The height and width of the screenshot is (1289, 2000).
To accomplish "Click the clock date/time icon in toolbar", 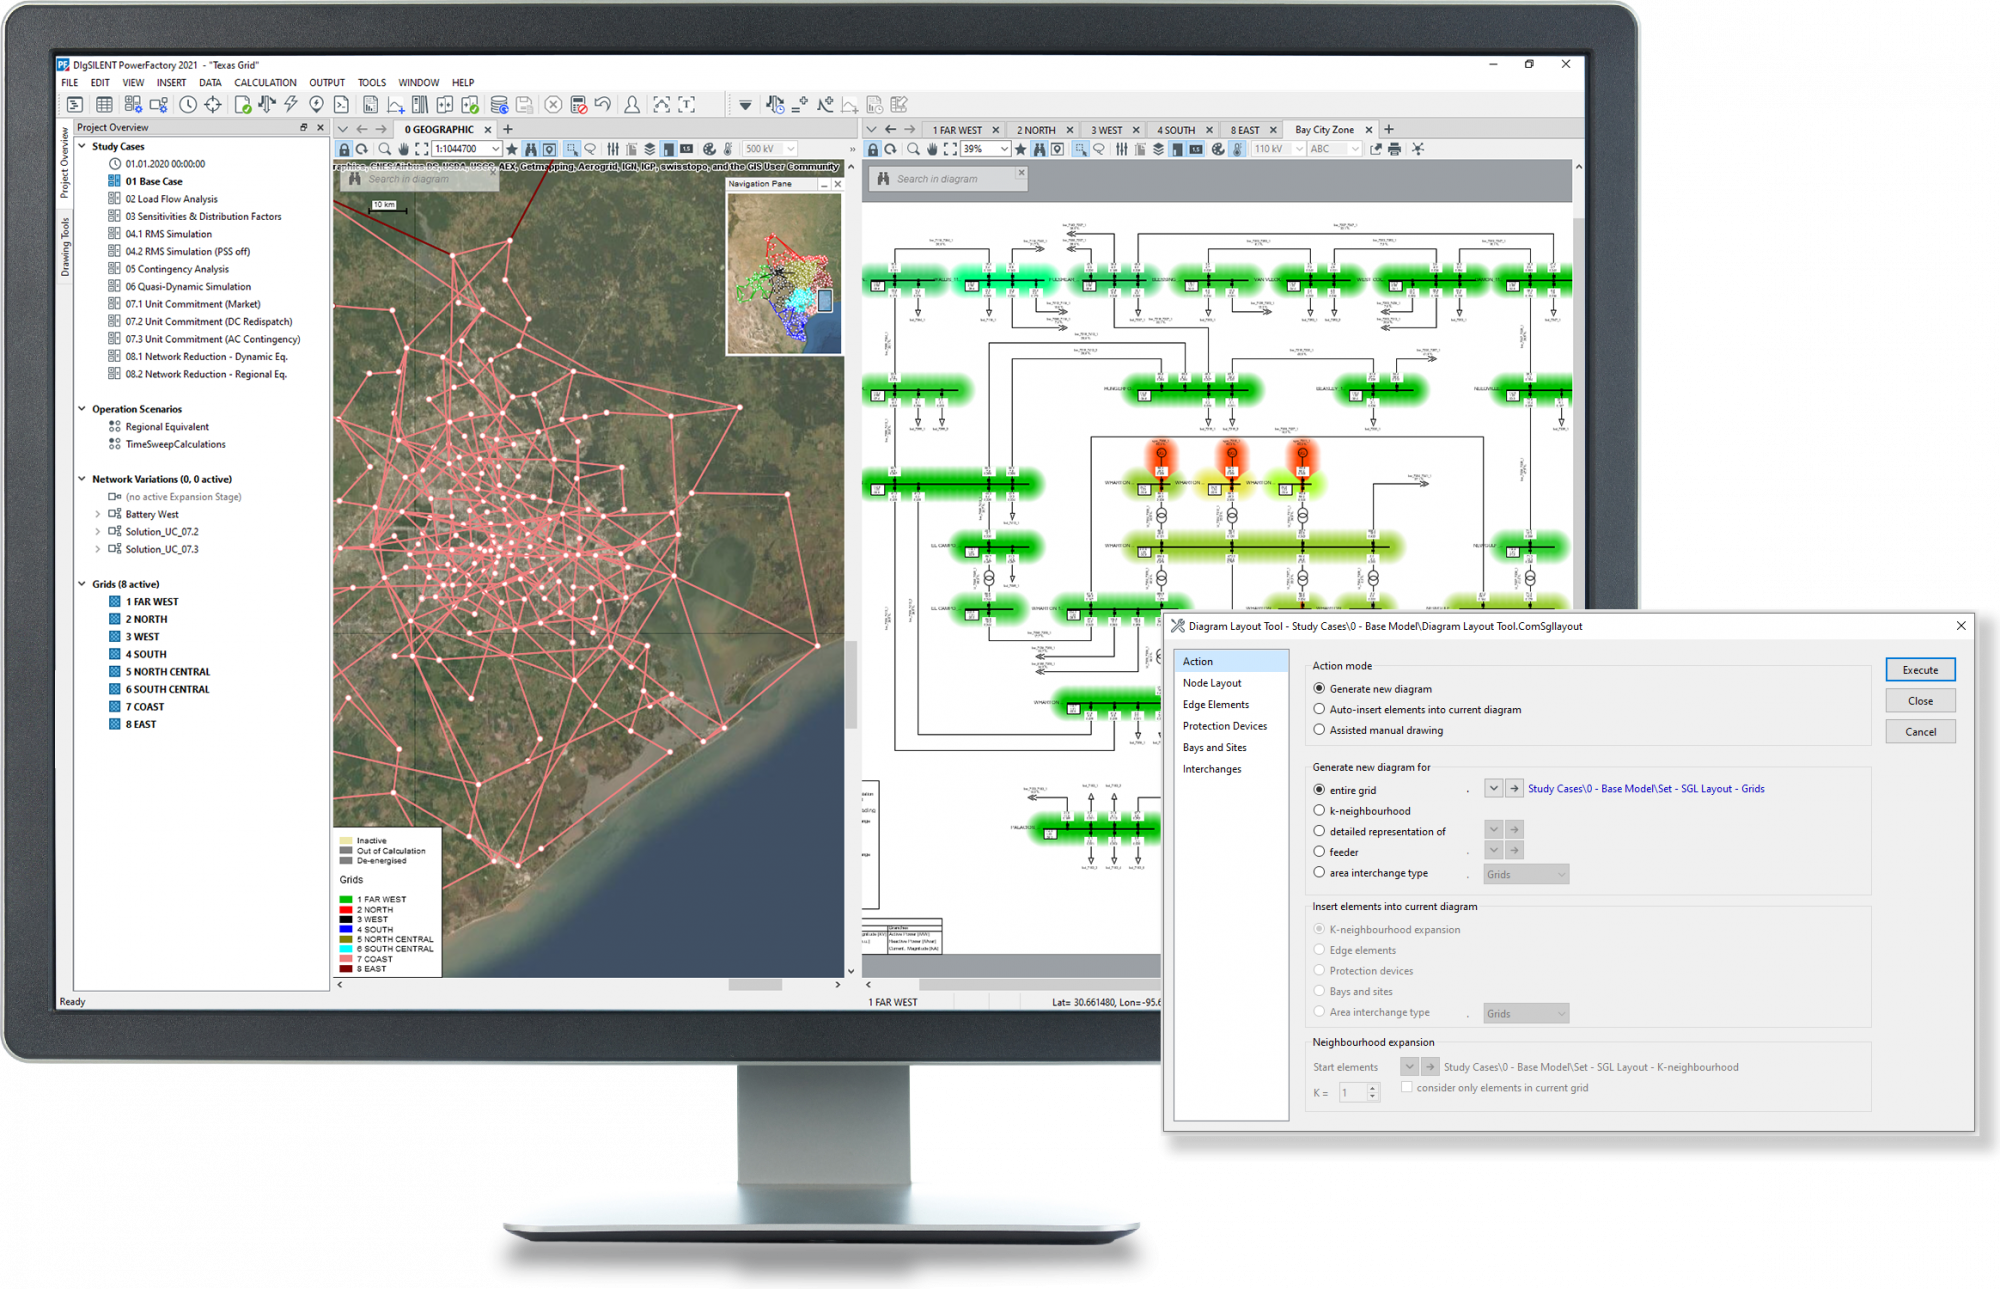I will (188, 104).
